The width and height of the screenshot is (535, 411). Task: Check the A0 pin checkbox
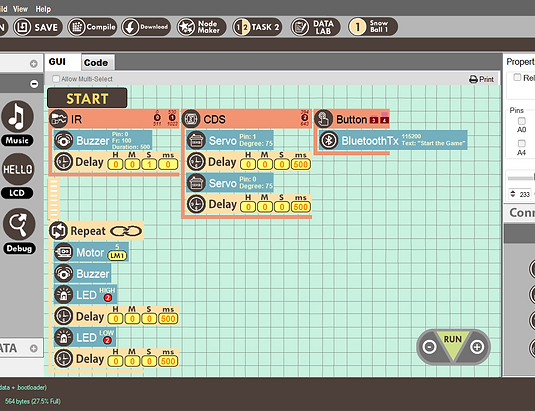521,121
